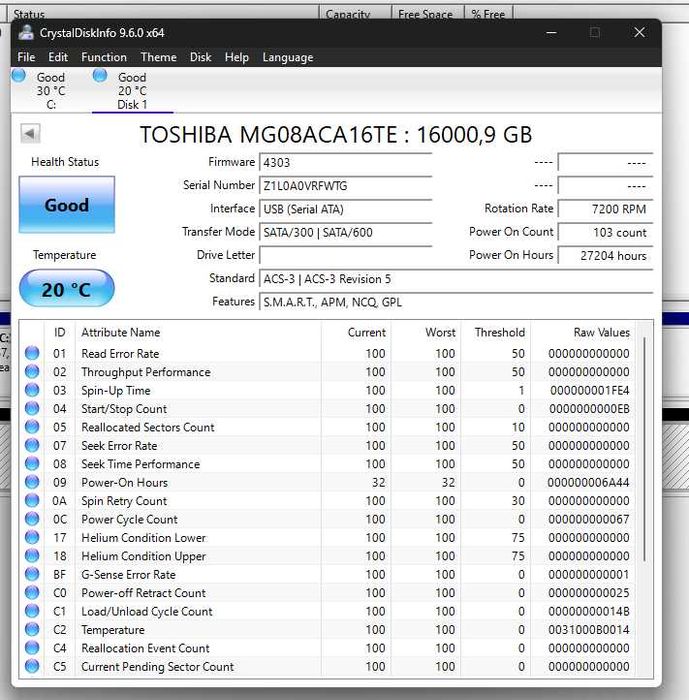Image resolution: width=689 pixels, height=700 pixels.
Task: Click status orb of Throughput Performance row
Action: coord(32,371)
